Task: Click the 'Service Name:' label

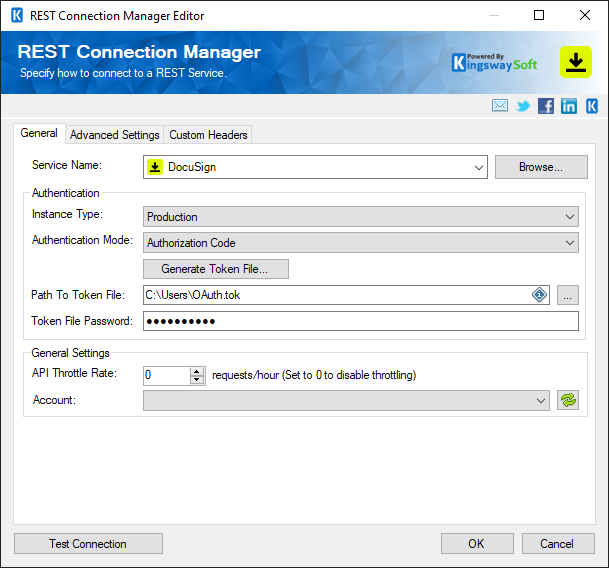Action: pos(67,165)
